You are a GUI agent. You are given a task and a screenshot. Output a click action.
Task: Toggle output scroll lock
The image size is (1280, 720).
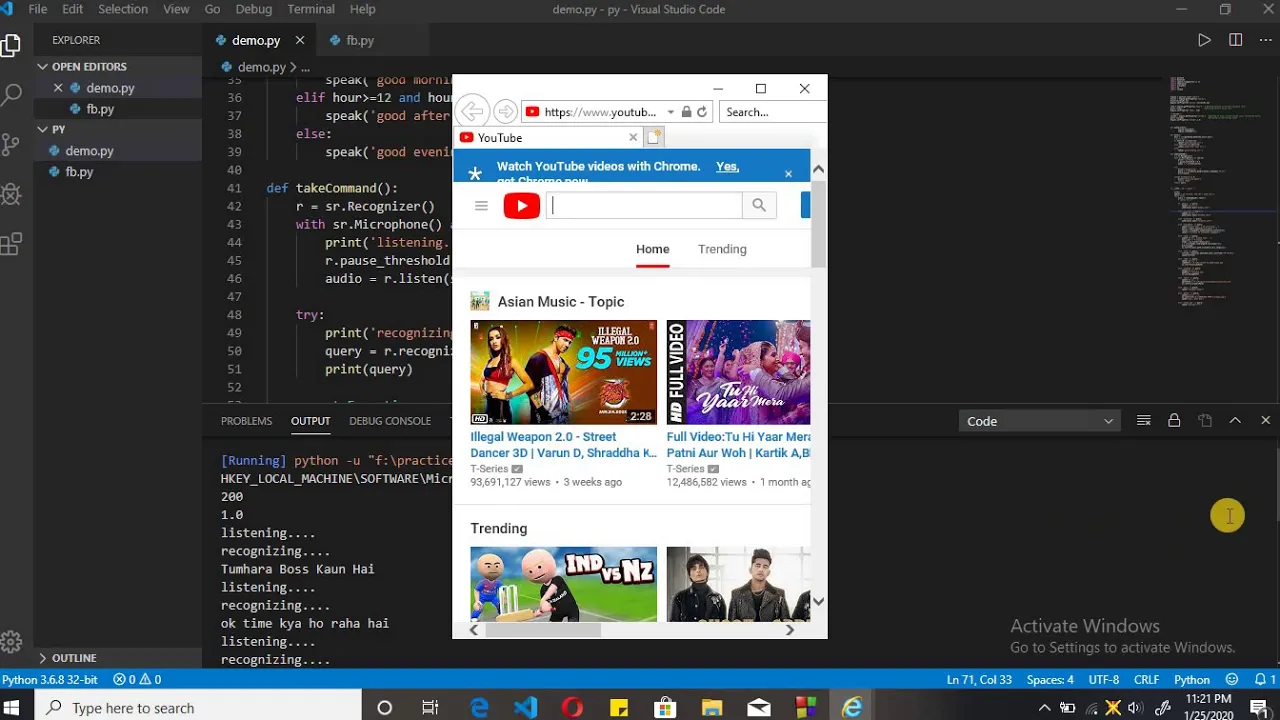click(x=1174, y=421)
